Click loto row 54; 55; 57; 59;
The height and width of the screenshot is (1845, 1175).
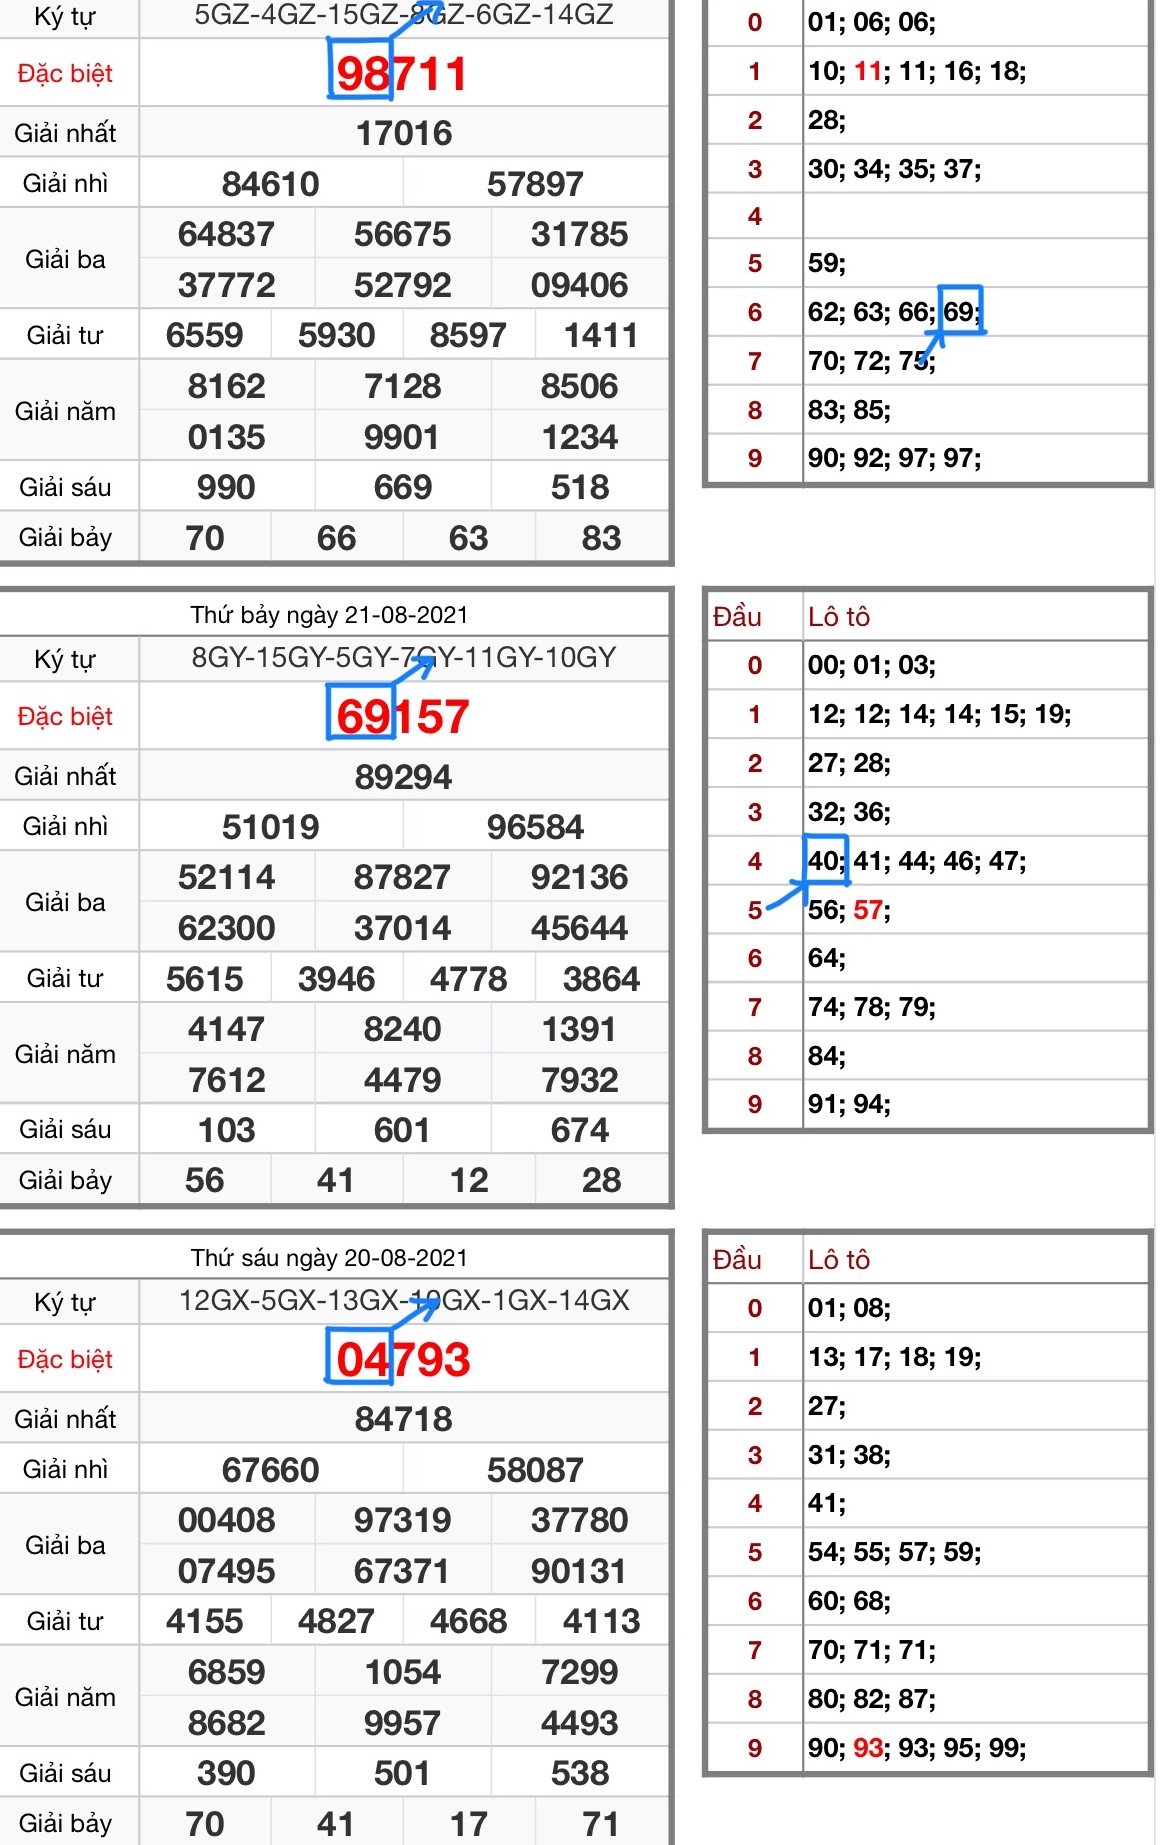coord(895,1552)
